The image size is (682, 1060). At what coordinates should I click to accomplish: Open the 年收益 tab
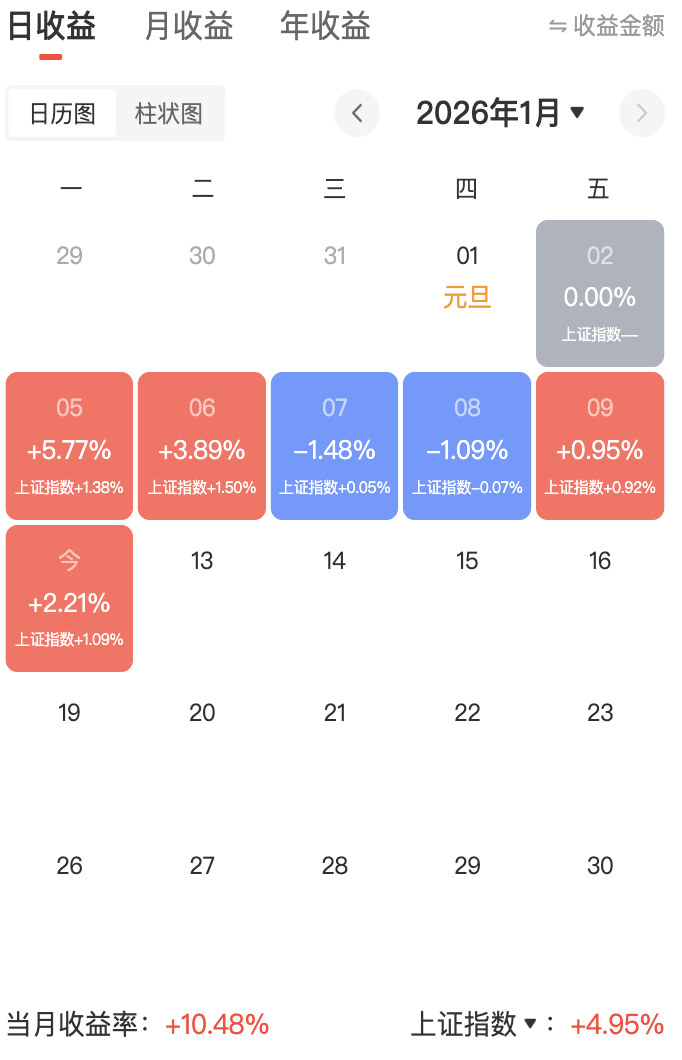point(325,27)
